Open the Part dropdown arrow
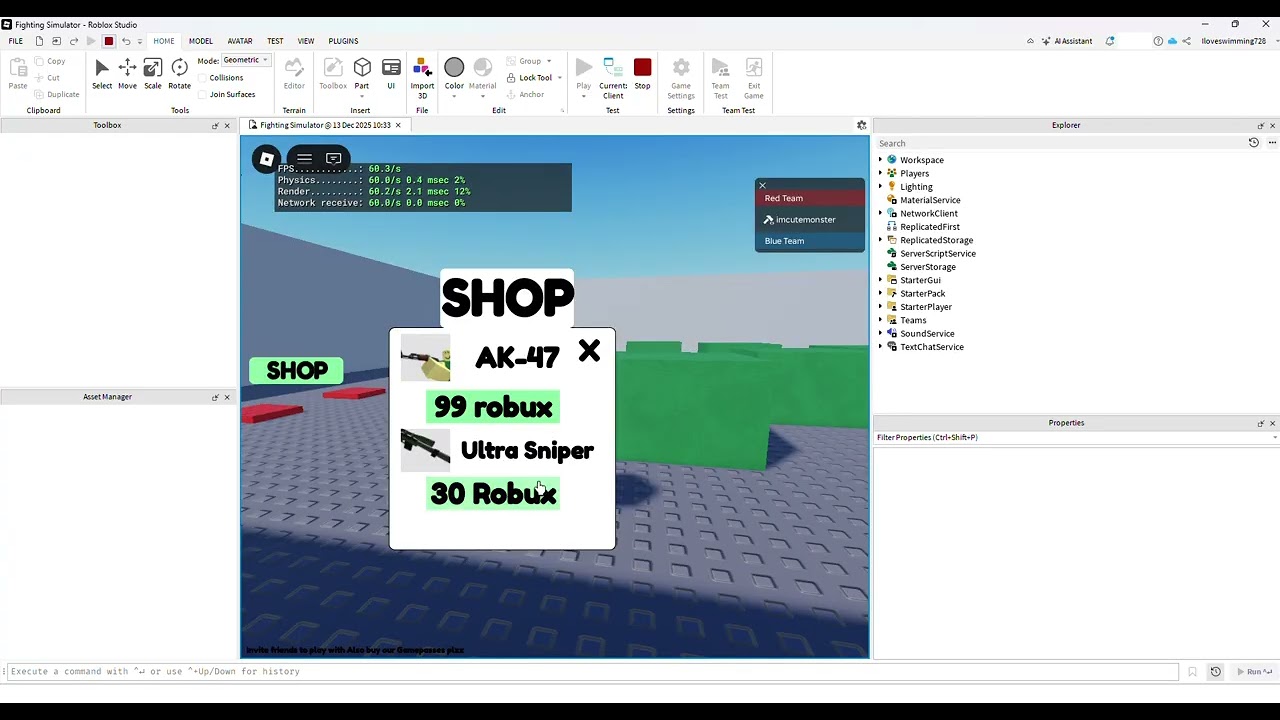Image resolution: width=1280 pixels, height=720 pixels. (362, 96)
